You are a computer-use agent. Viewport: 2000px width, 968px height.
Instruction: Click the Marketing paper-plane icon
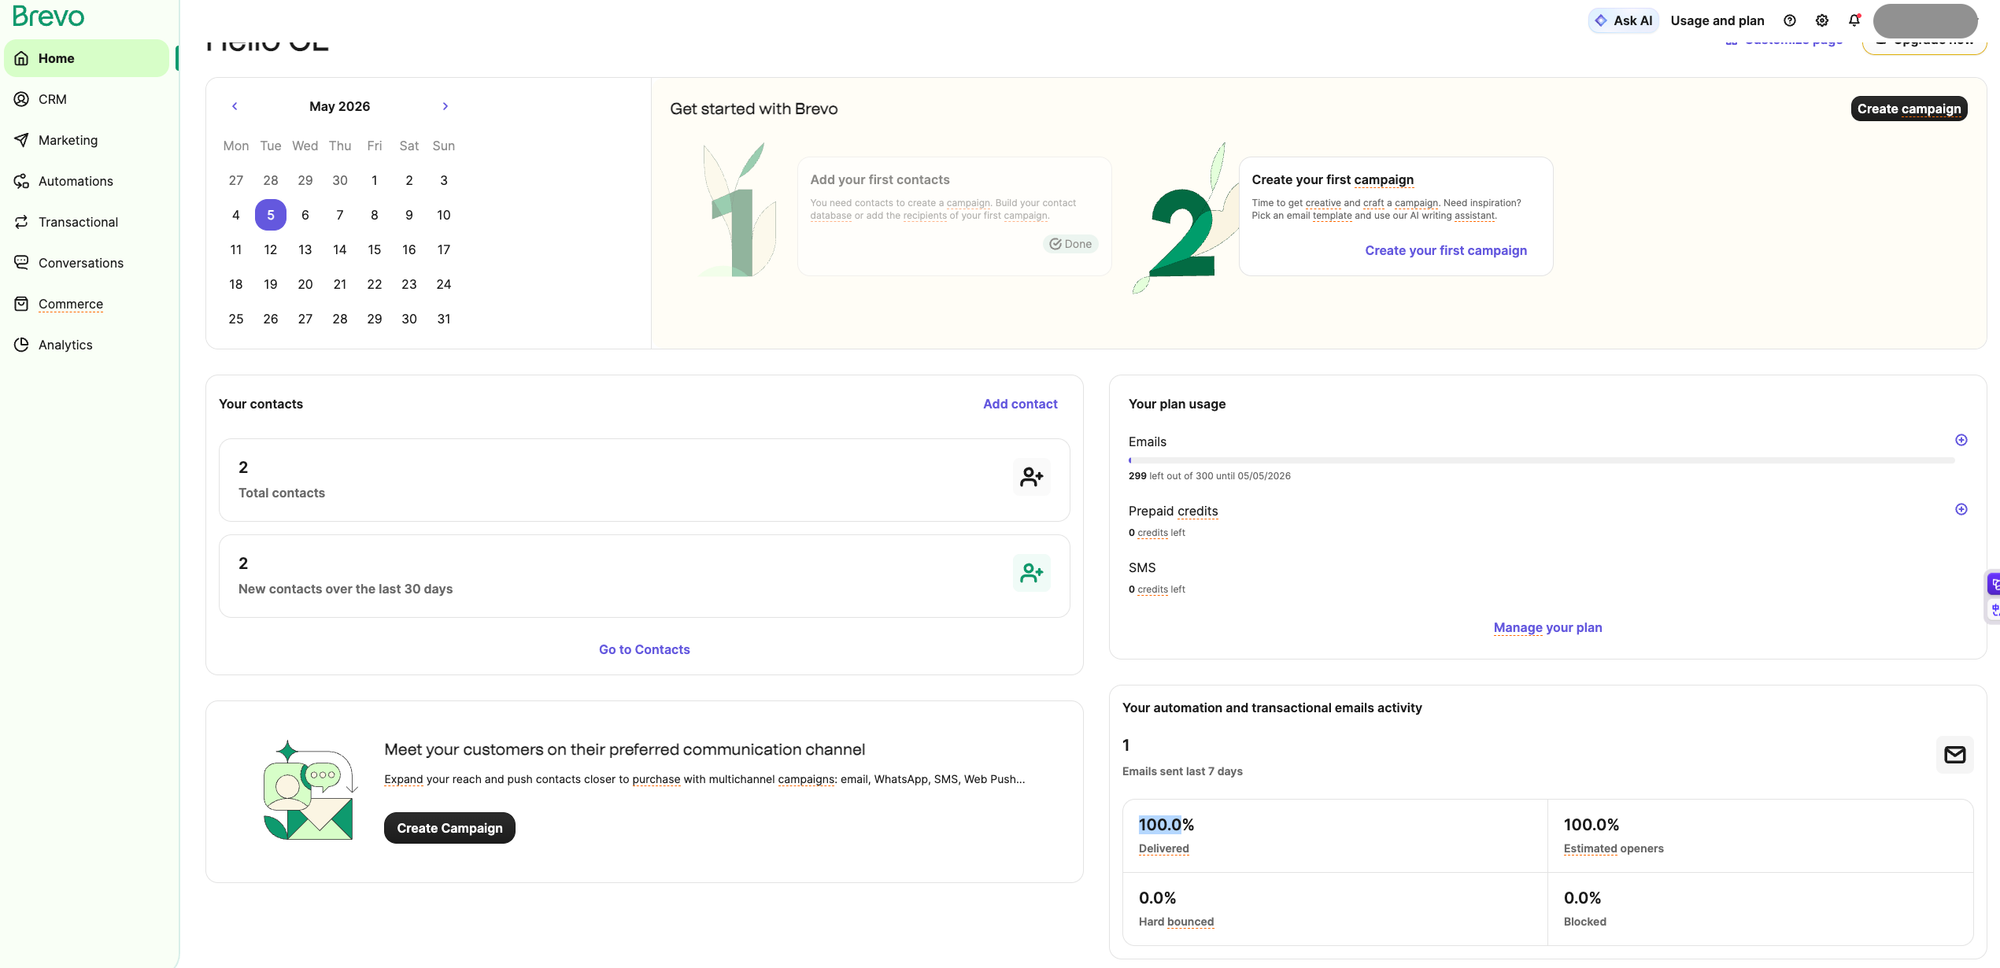[x=21, y=140]
